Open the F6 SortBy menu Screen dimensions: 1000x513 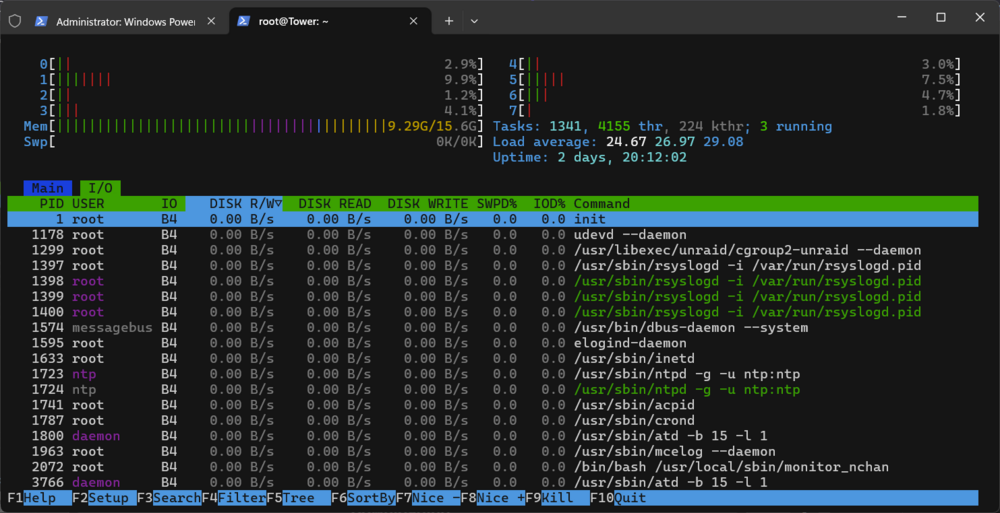[364, 498]
